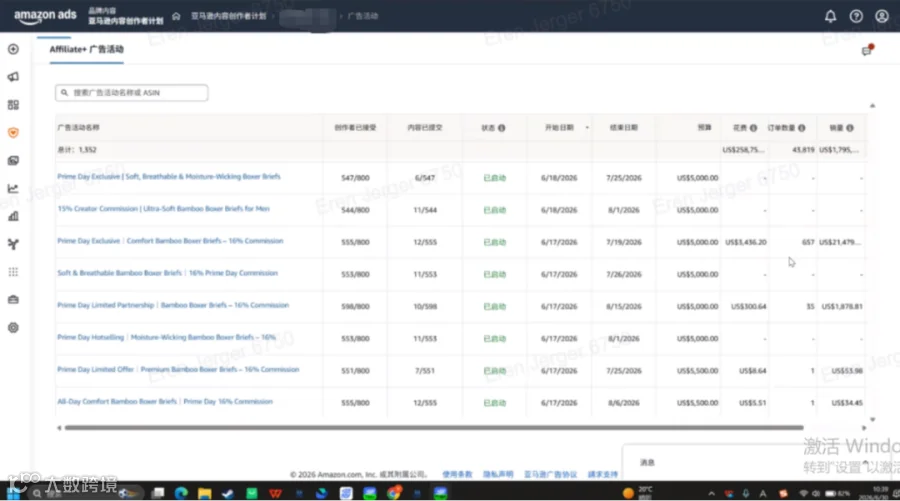Open the 隐私声明 footer link

click(498, 475)
